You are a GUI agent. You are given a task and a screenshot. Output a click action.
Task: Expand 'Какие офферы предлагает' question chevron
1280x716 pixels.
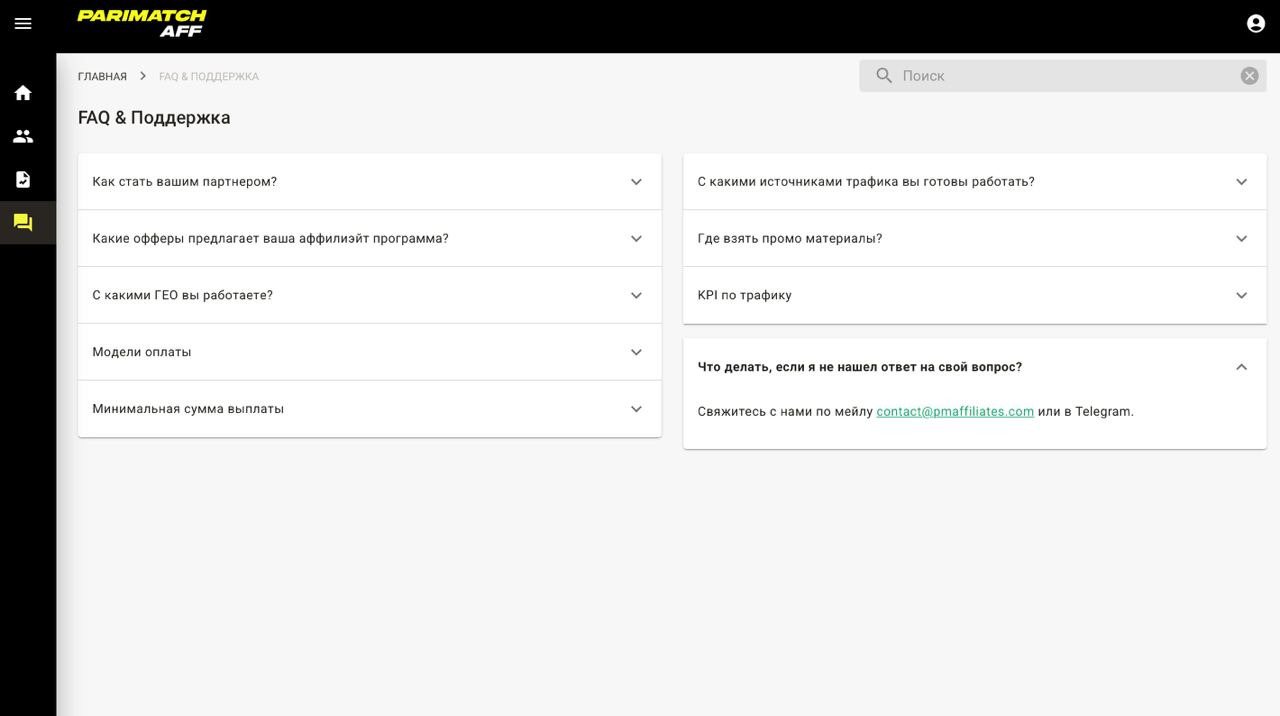point(636,239)
